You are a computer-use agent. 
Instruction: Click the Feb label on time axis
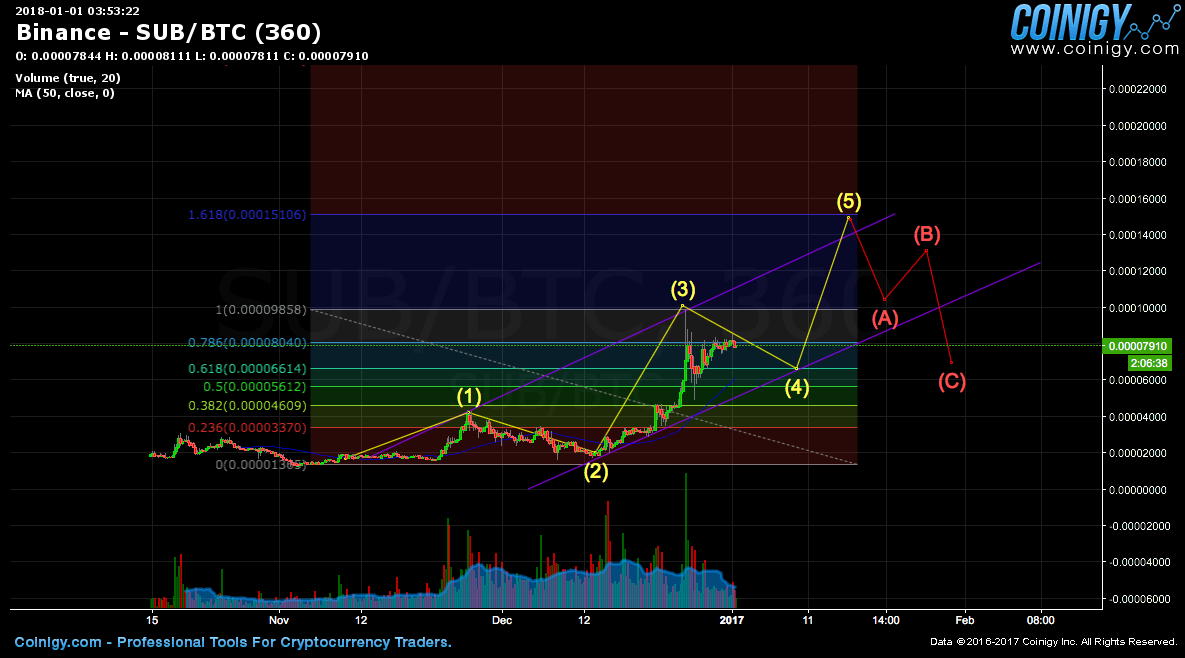pyautogui.click(x=964, y=620)
